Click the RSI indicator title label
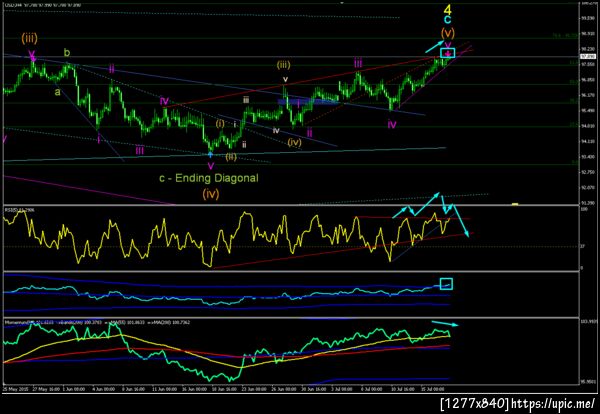The height and width of the screenshot is (414, 600). tap(18, 209)
